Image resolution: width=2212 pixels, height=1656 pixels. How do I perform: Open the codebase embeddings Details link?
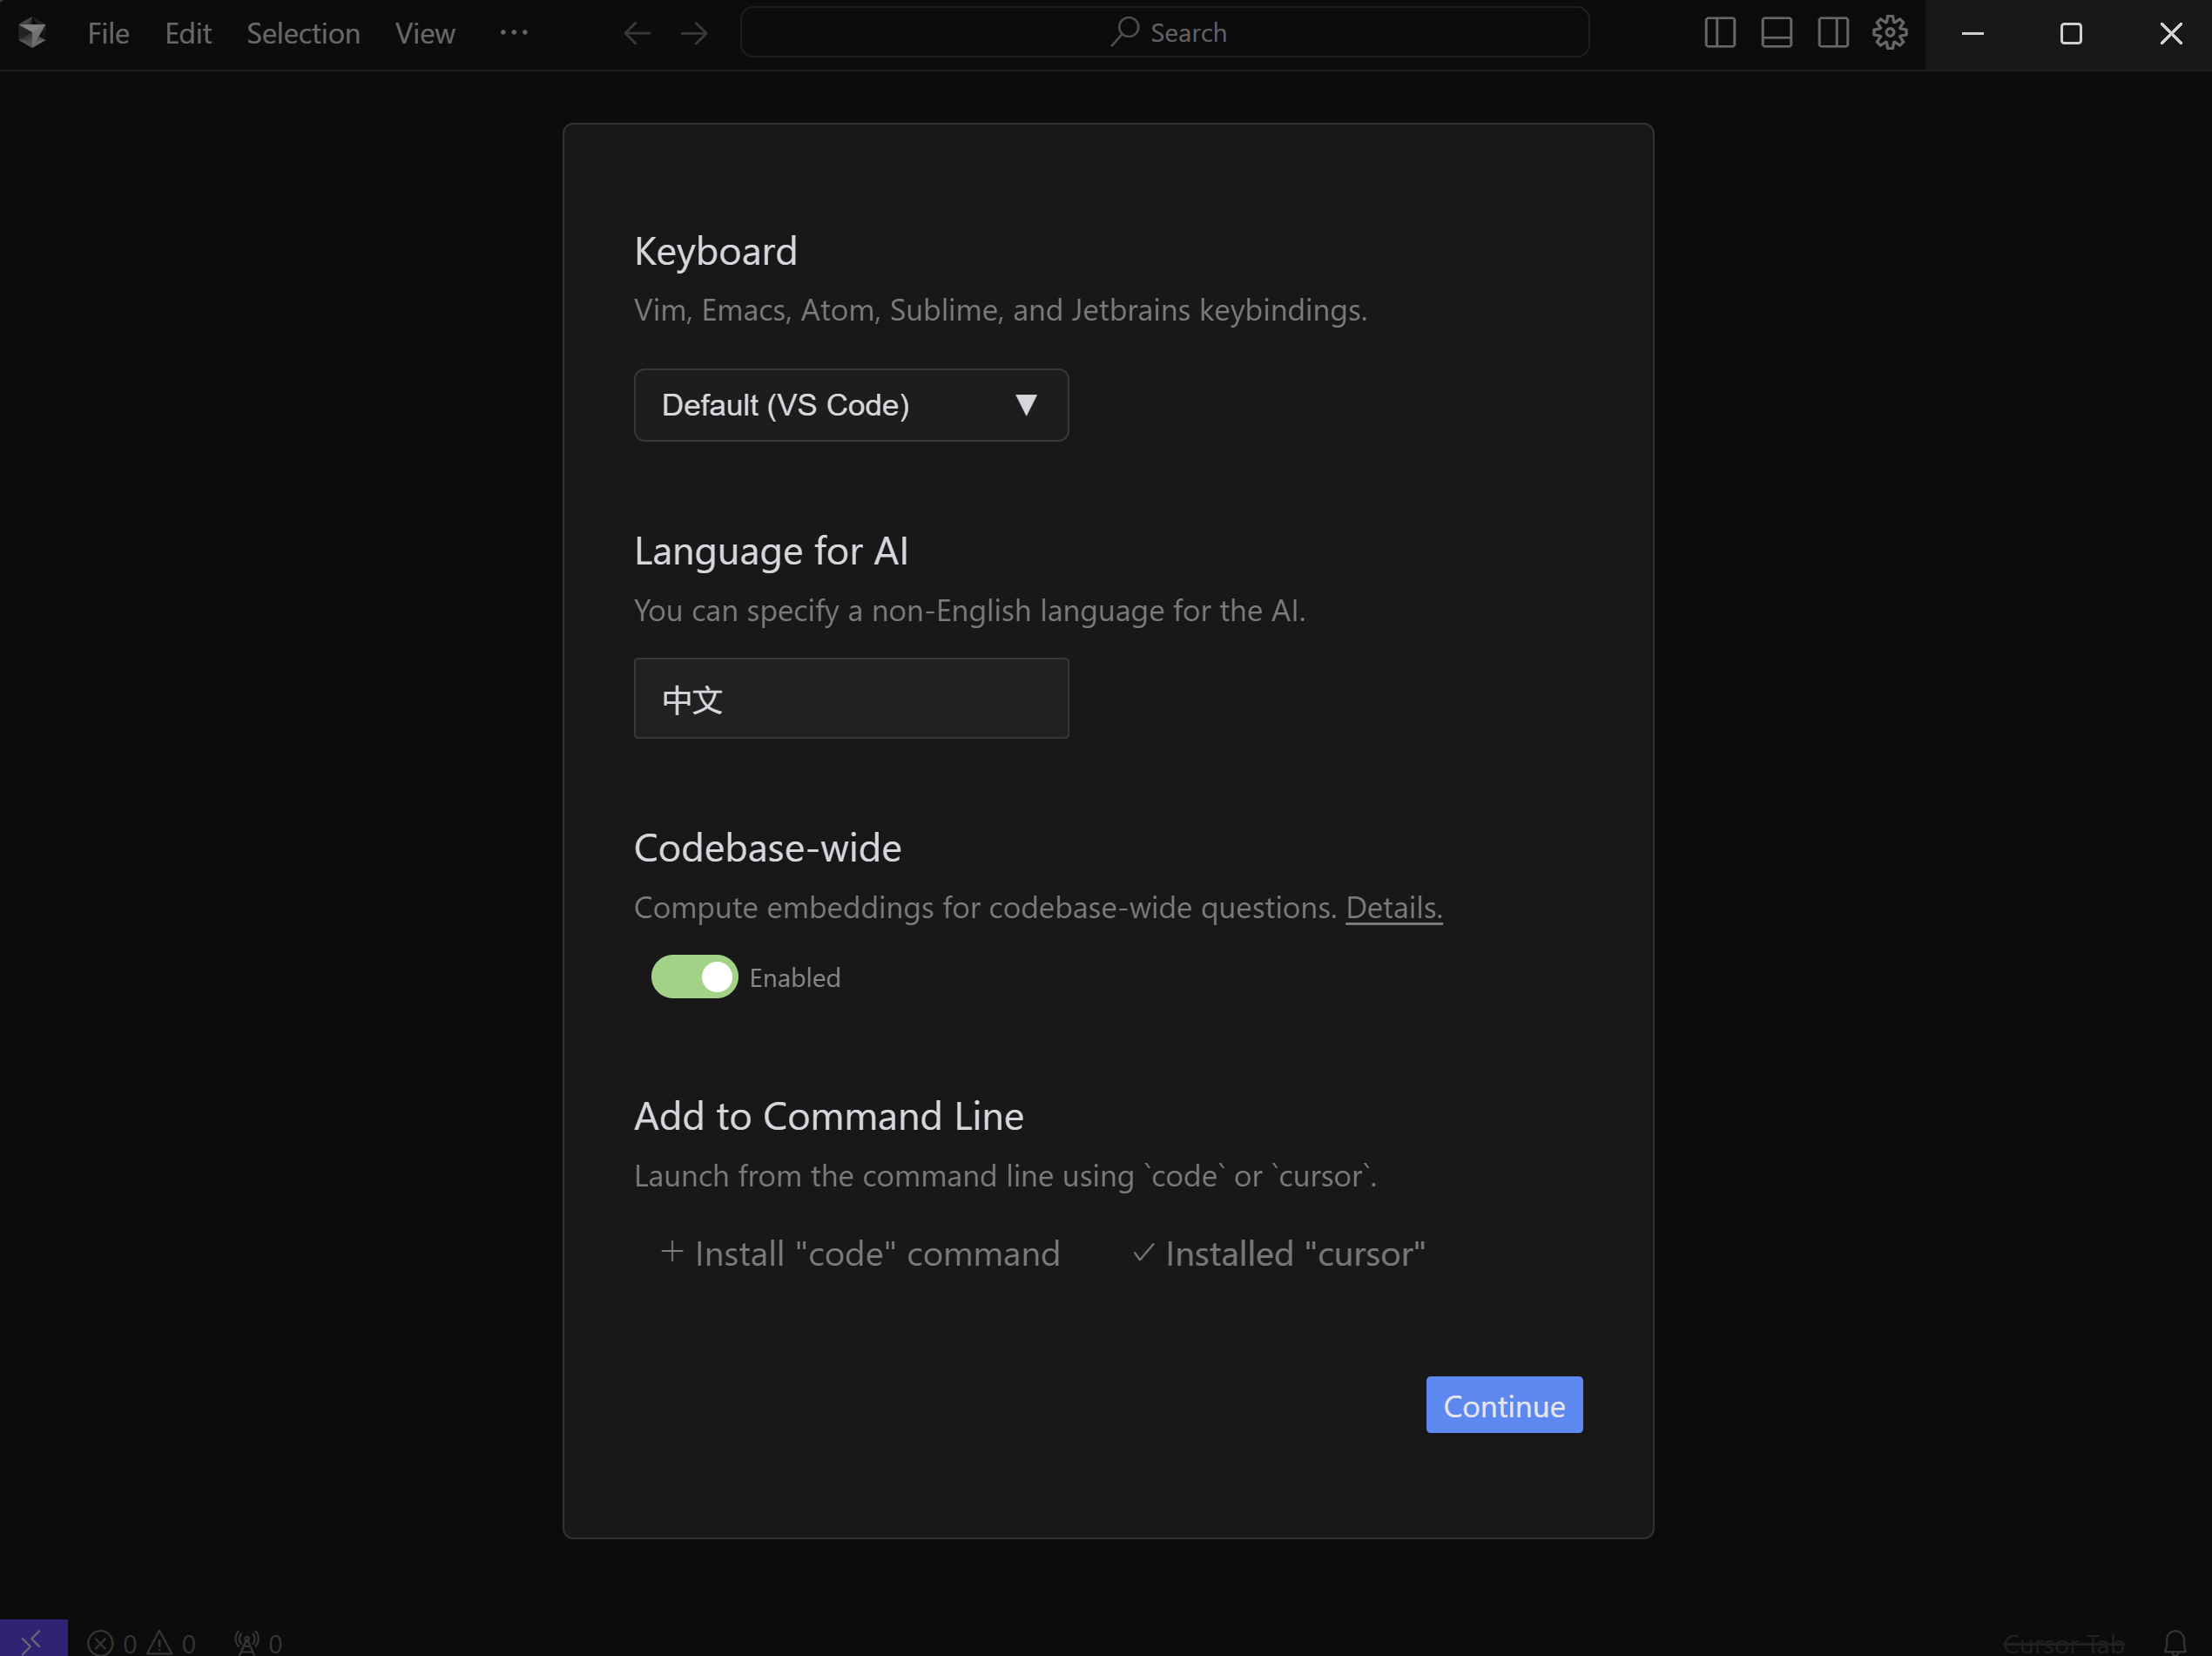(x=1393, y=907)
